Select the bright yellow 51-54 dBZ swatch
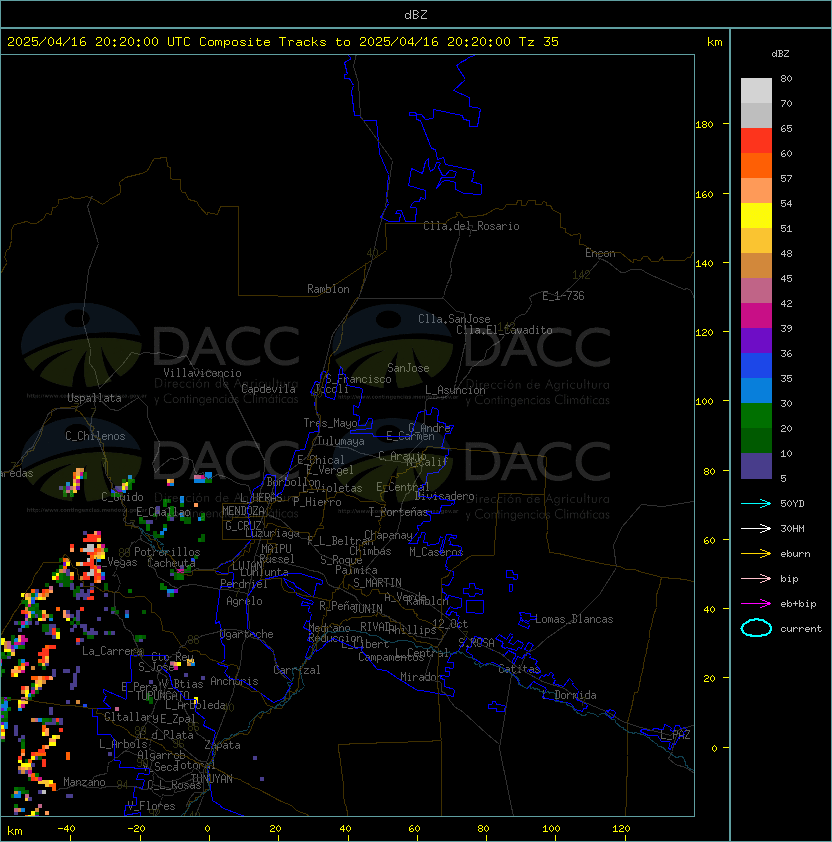 coord(756,215)
